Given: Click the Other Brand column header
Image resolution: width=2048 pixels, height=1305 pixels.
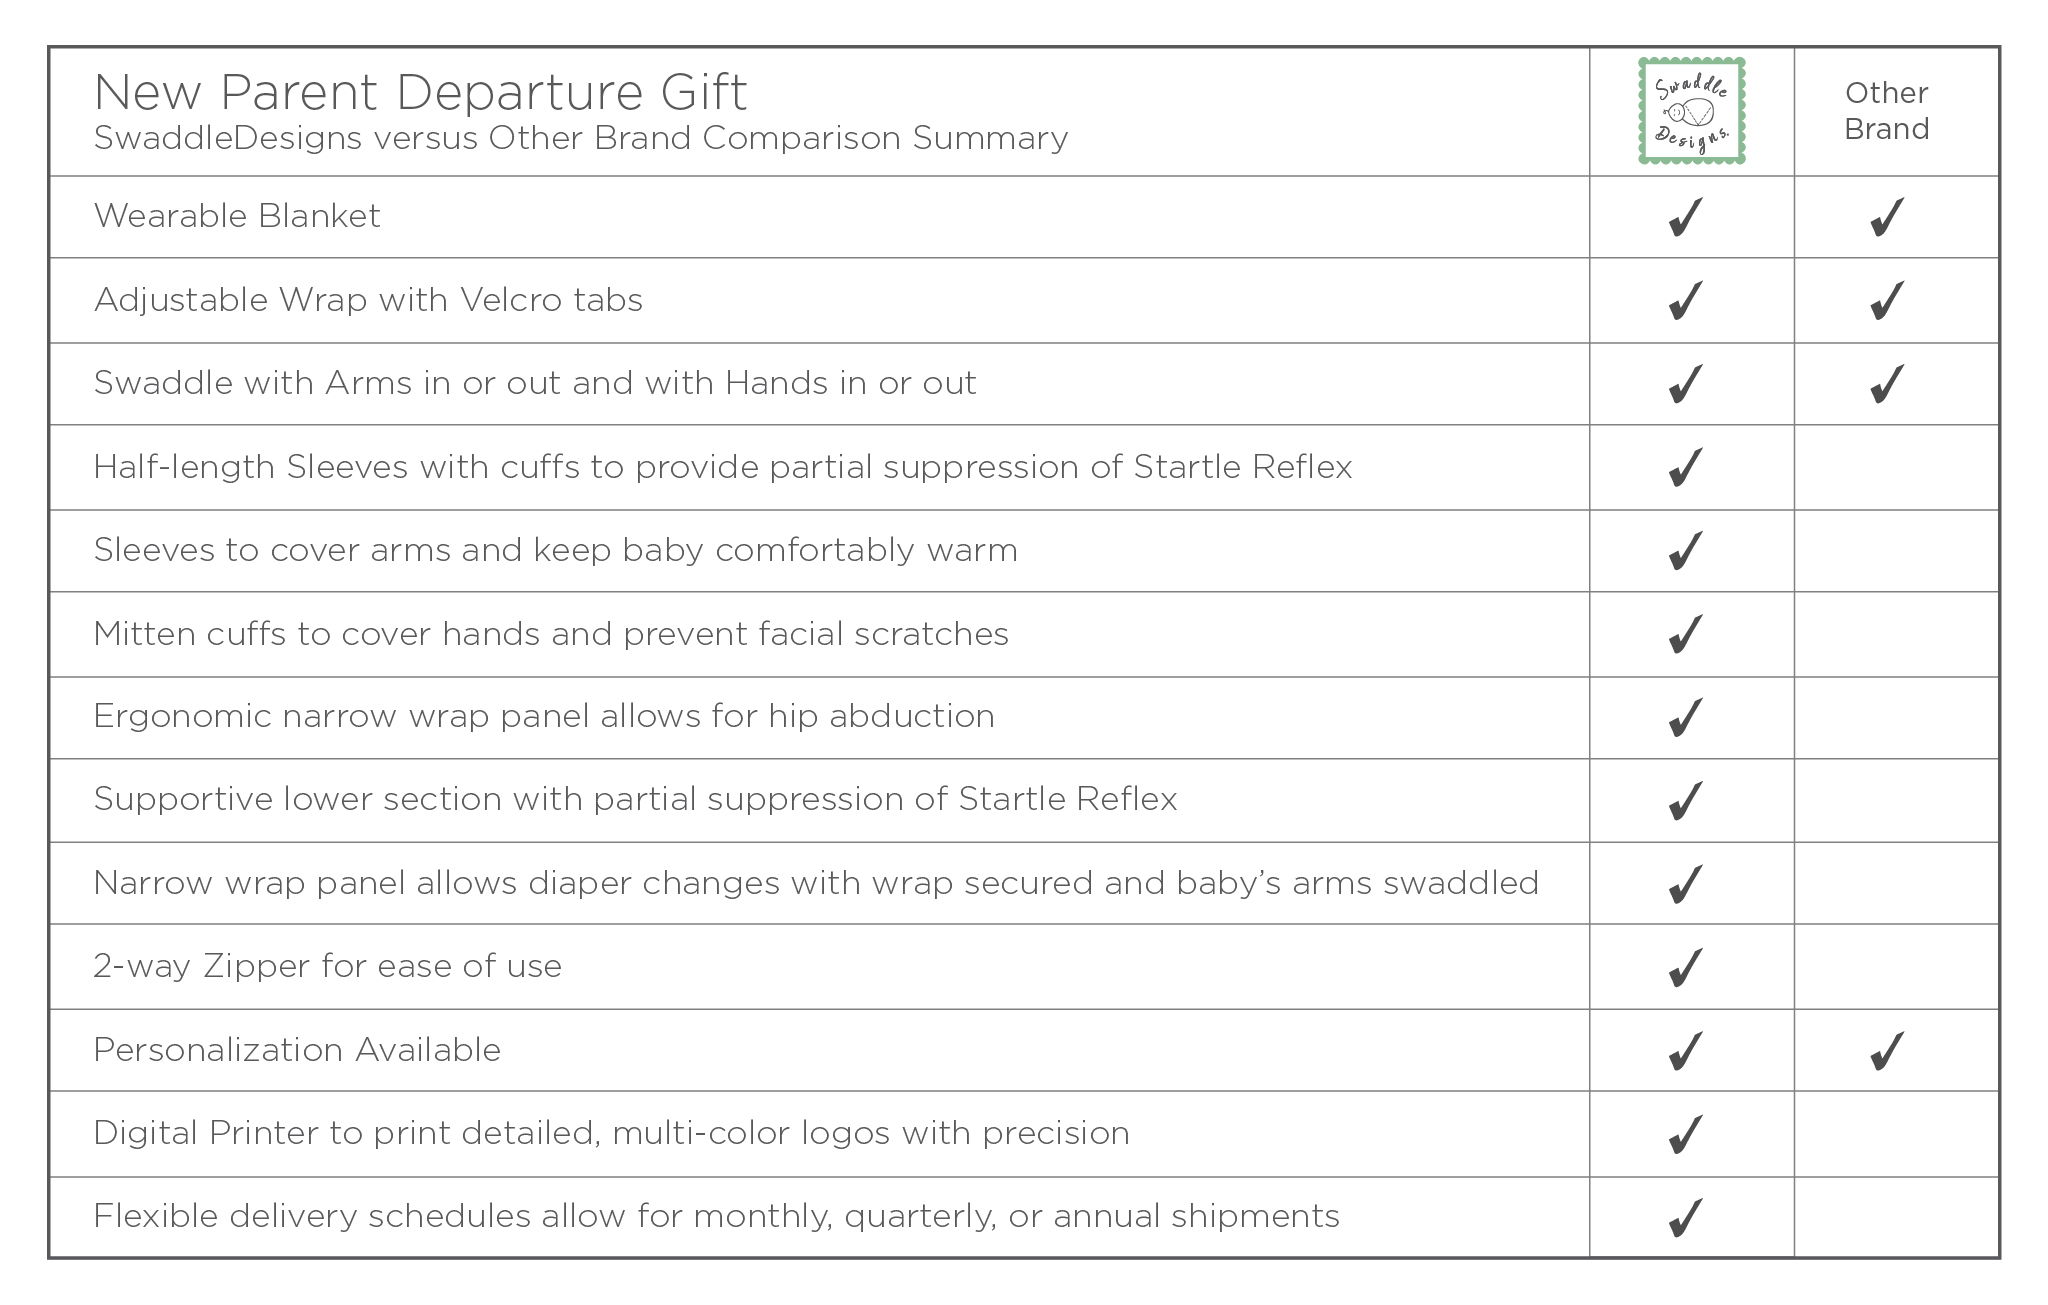Looking at the screenshot, I should [1887, 111].
